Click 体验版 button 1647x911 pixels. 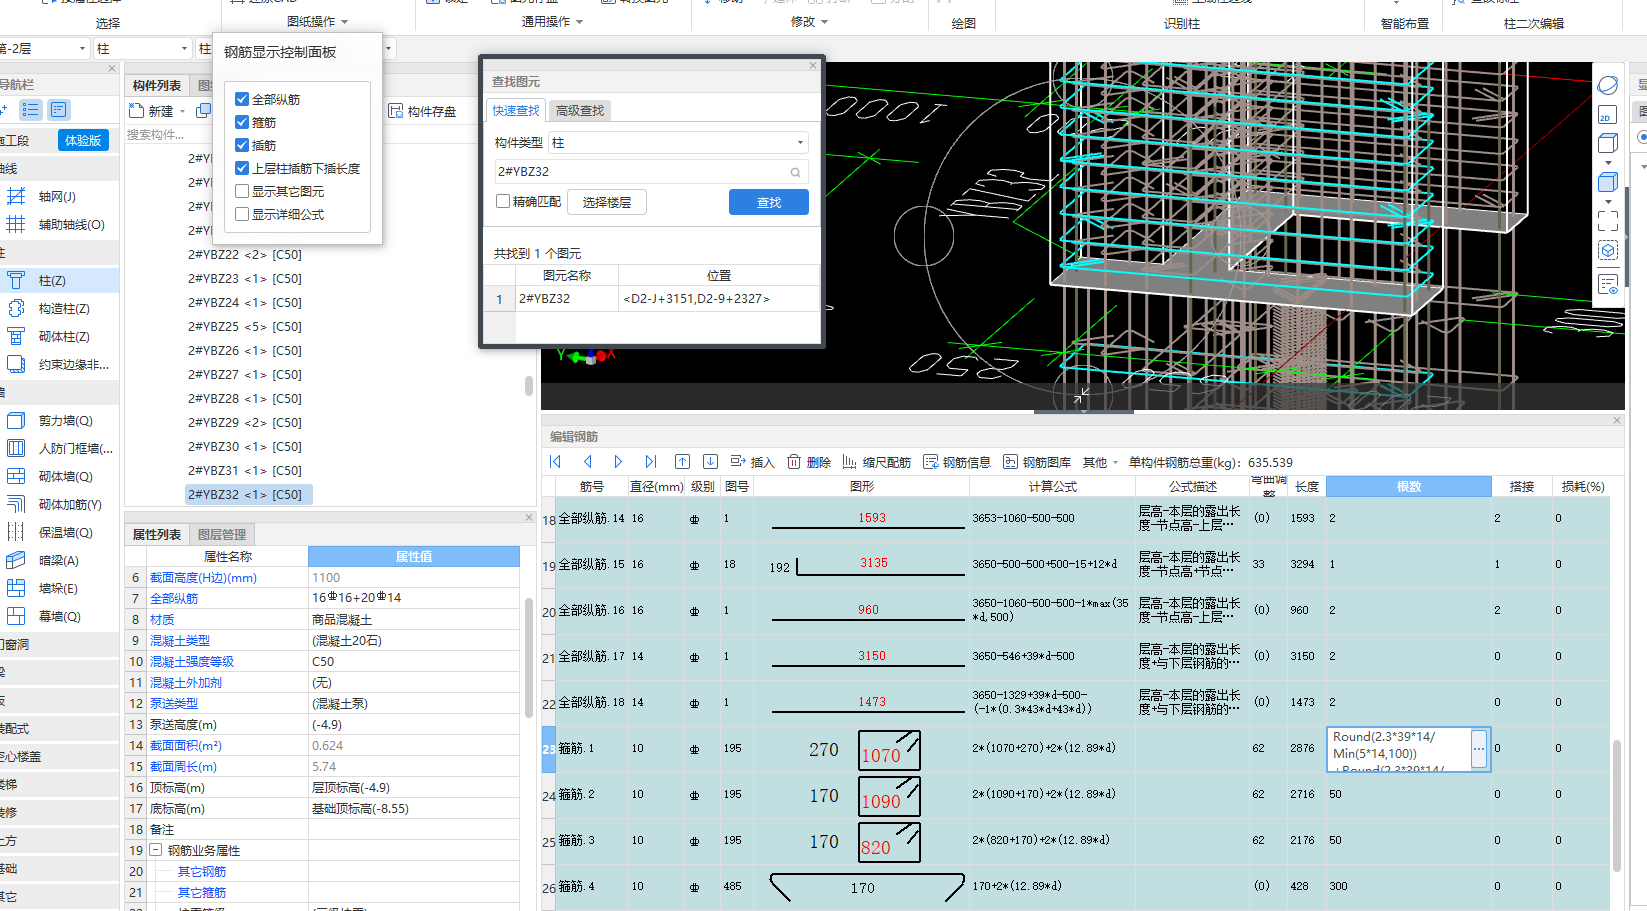point(83,140)
